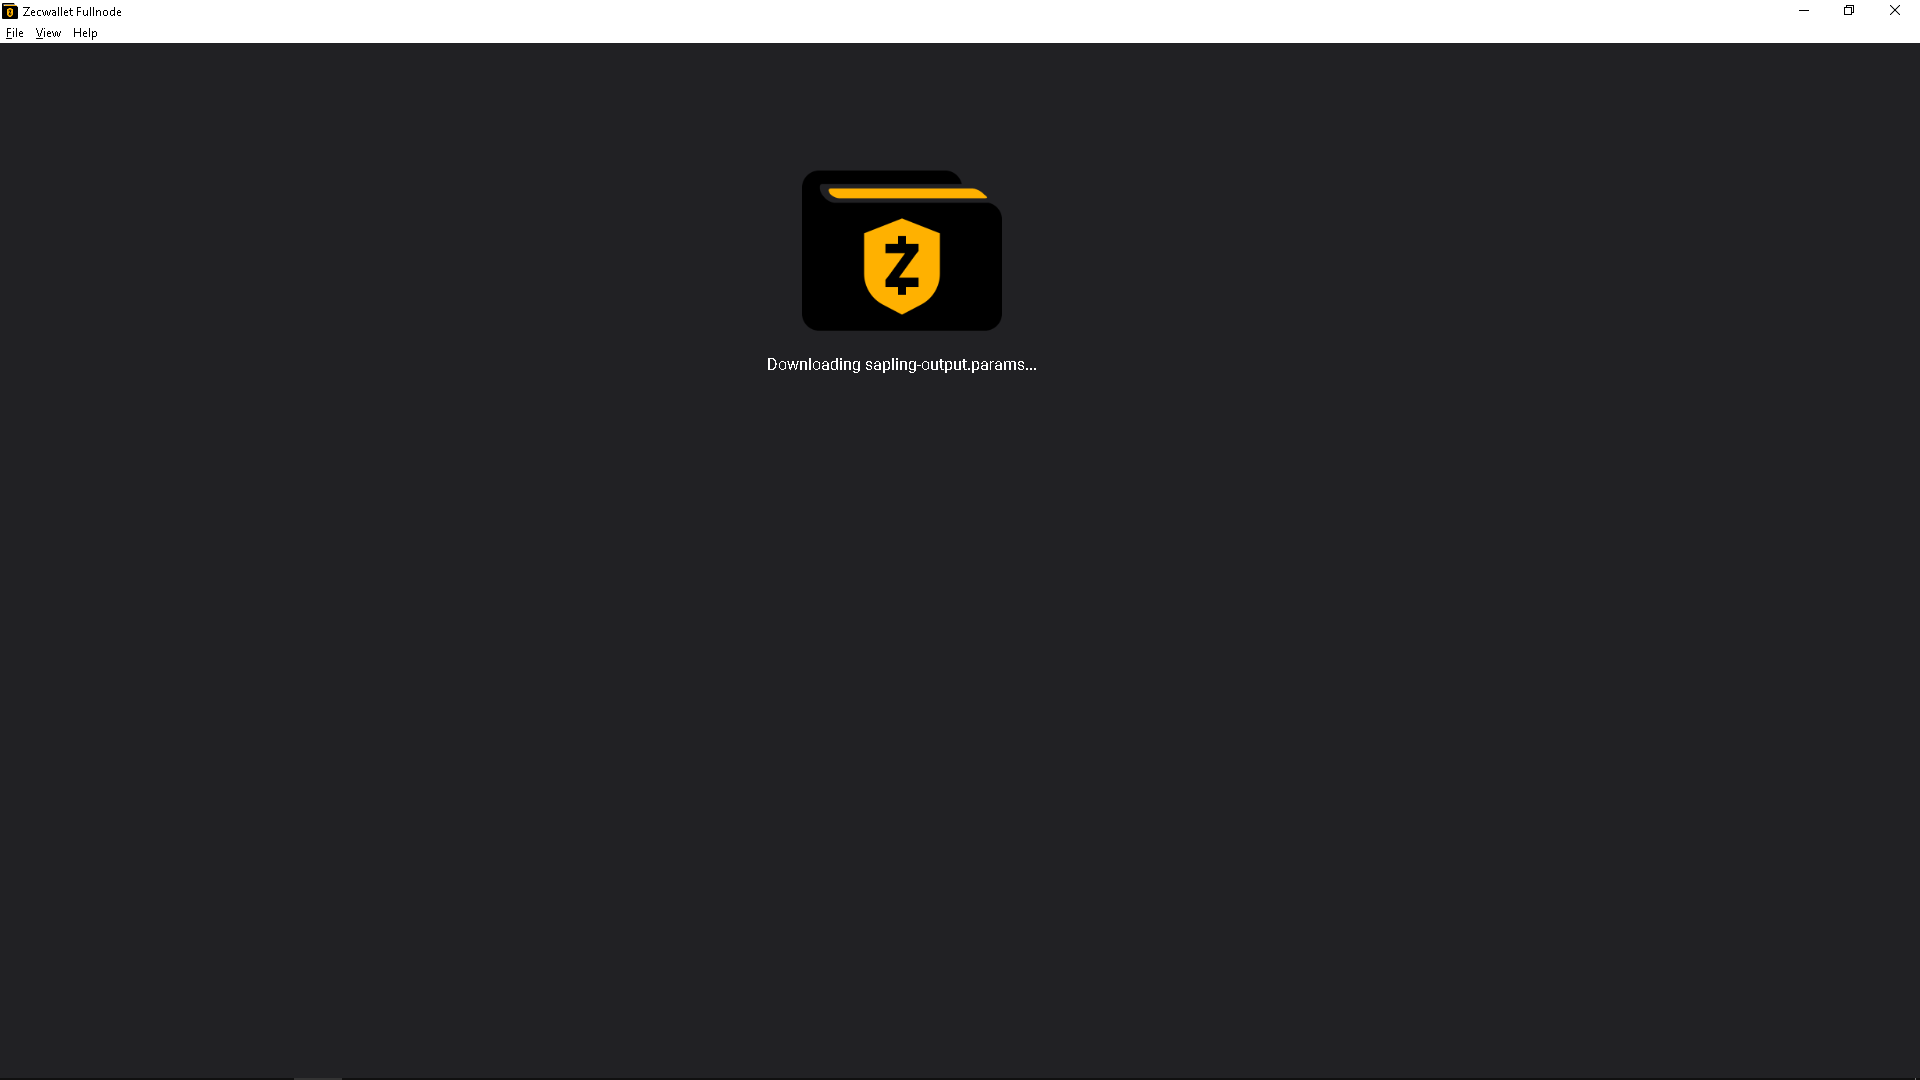Viewport: 1920px width, 1080px height.
Task: Close the Zecwallet Fullnode window
Action: (x=1894, y=11)
